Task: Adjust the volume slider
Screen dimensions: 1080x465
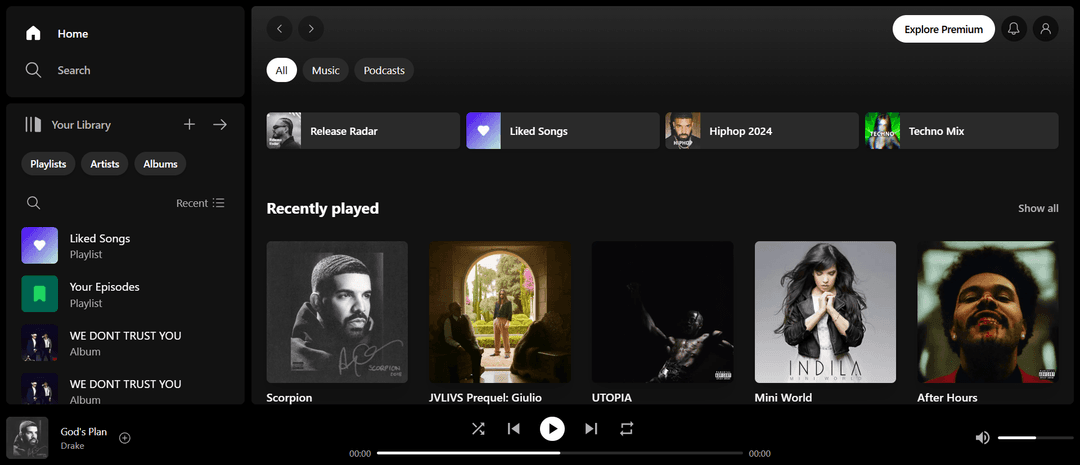Action: [1035, 437]
